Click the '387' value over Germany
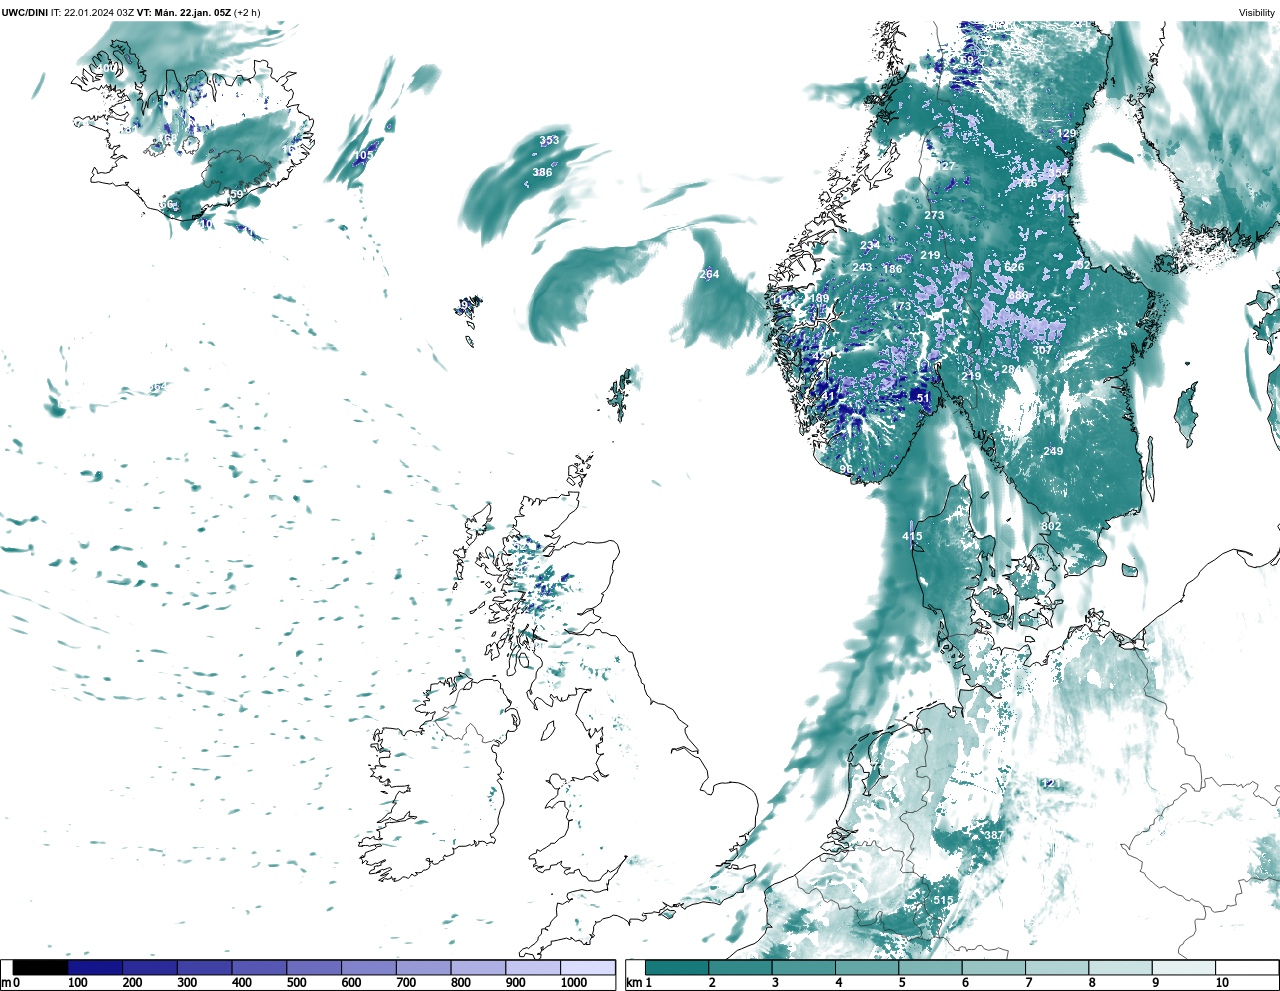This screenshot has height=991, width=1280. click(x=993, y=836)
